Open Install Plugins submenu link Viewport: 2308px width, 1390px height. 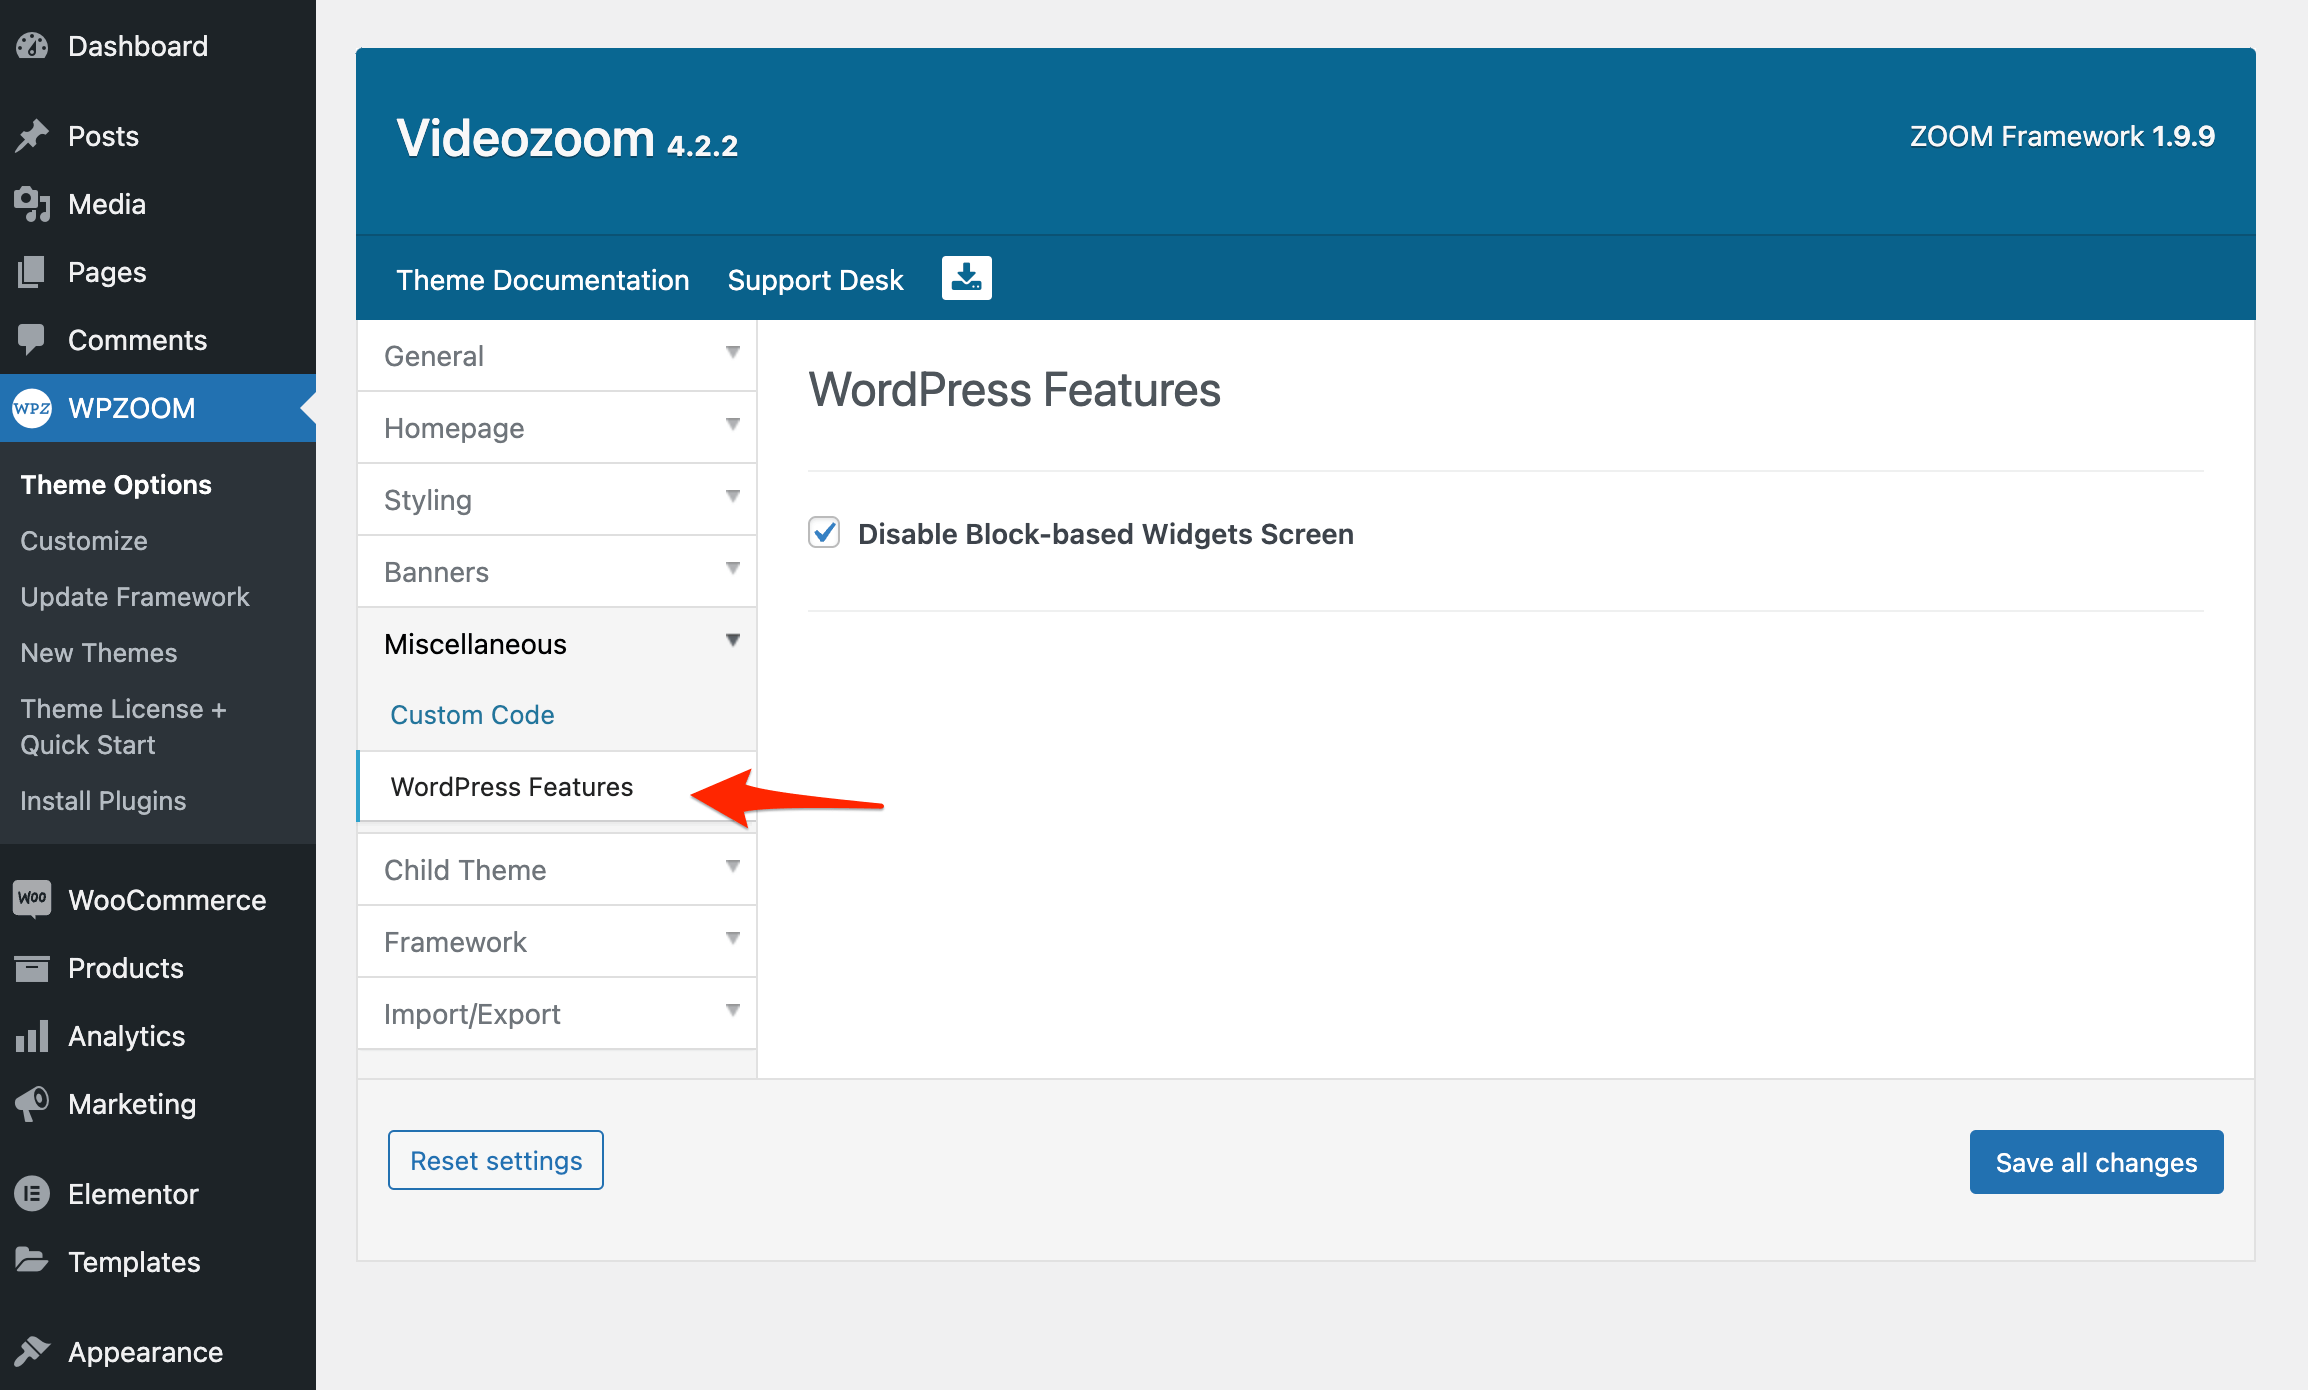coord(103,801)
